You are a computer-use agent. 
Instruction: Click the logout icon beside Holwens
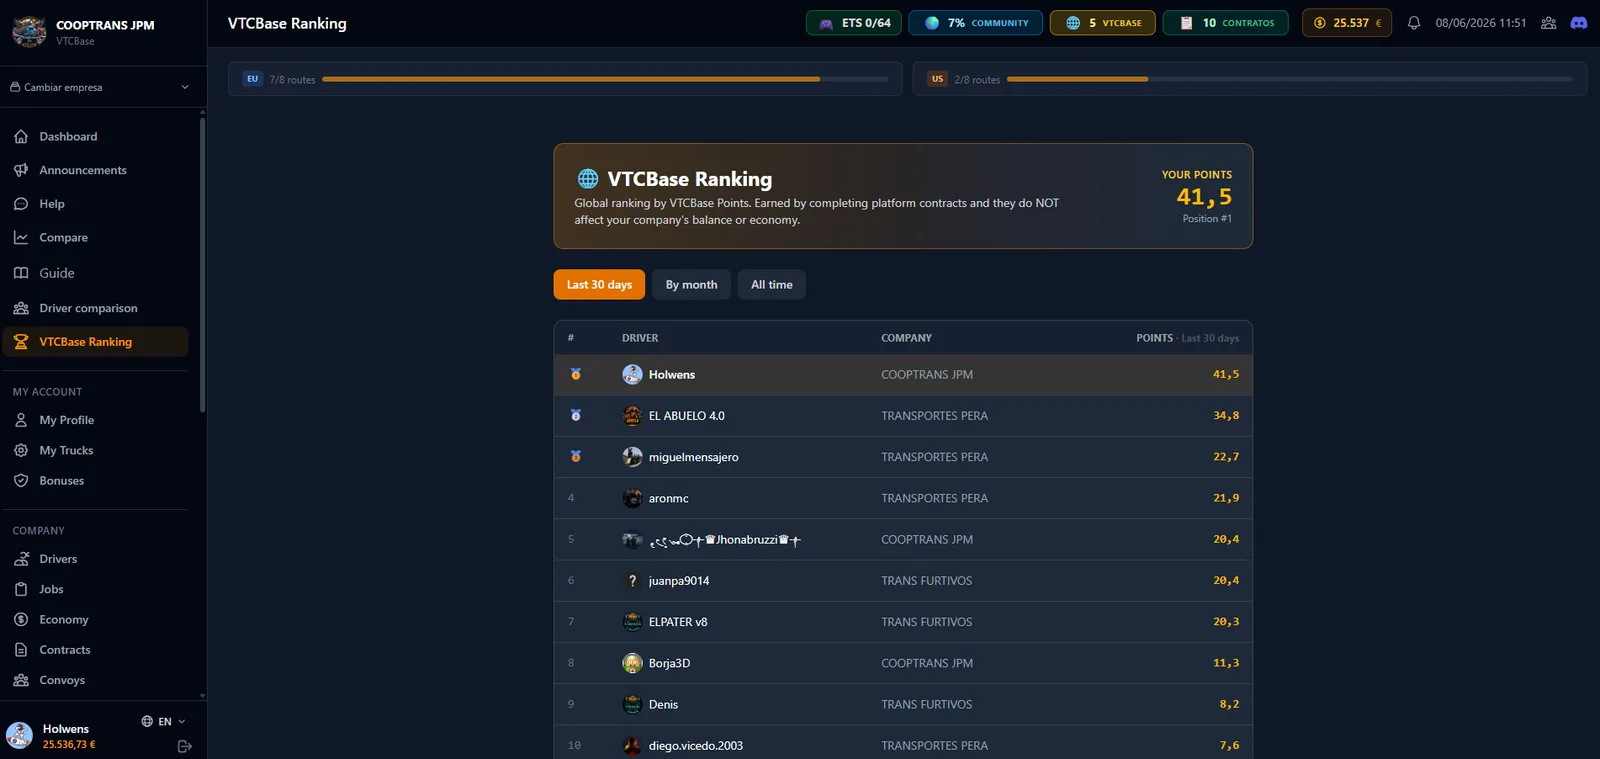tap(184, 746)
